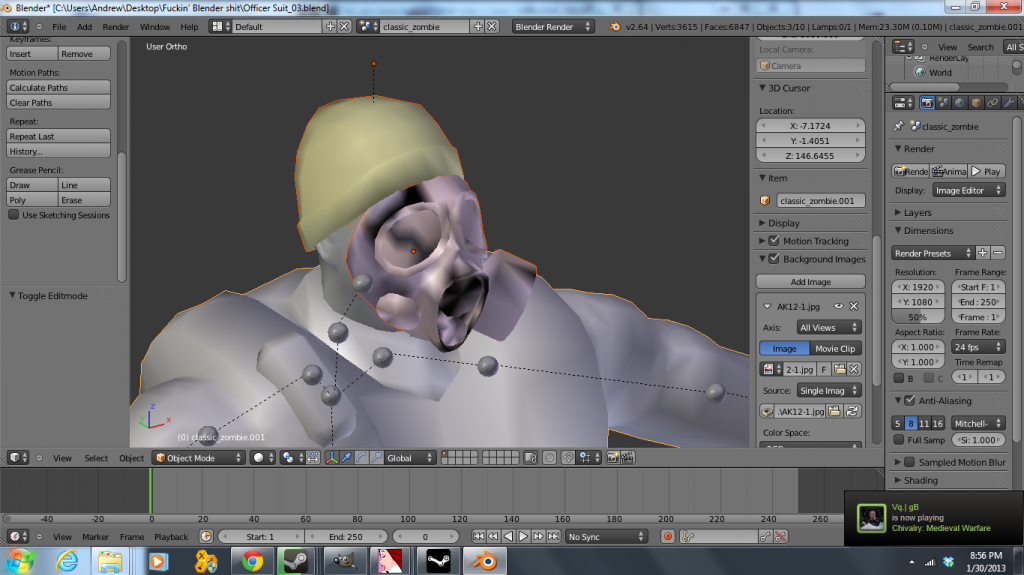Image resolution: width=1024 pixels, height=575 pixels.
Task: Disable the Motion Tracking checkbox
Action: pos(775,240)
